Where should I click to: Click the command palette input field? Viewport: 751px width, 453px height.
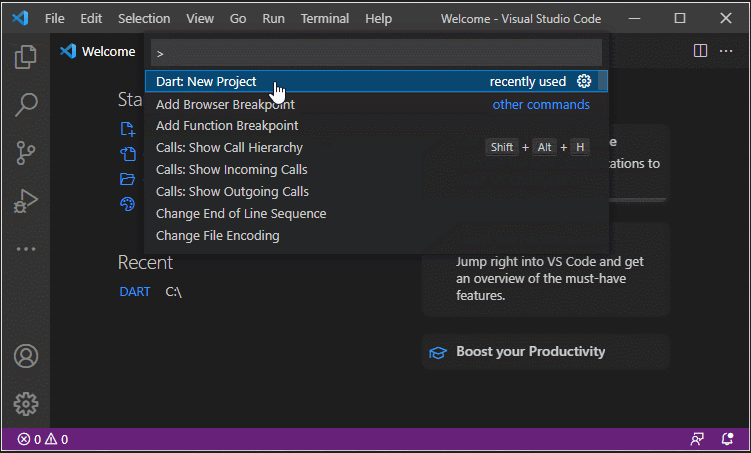pos(376,53)
